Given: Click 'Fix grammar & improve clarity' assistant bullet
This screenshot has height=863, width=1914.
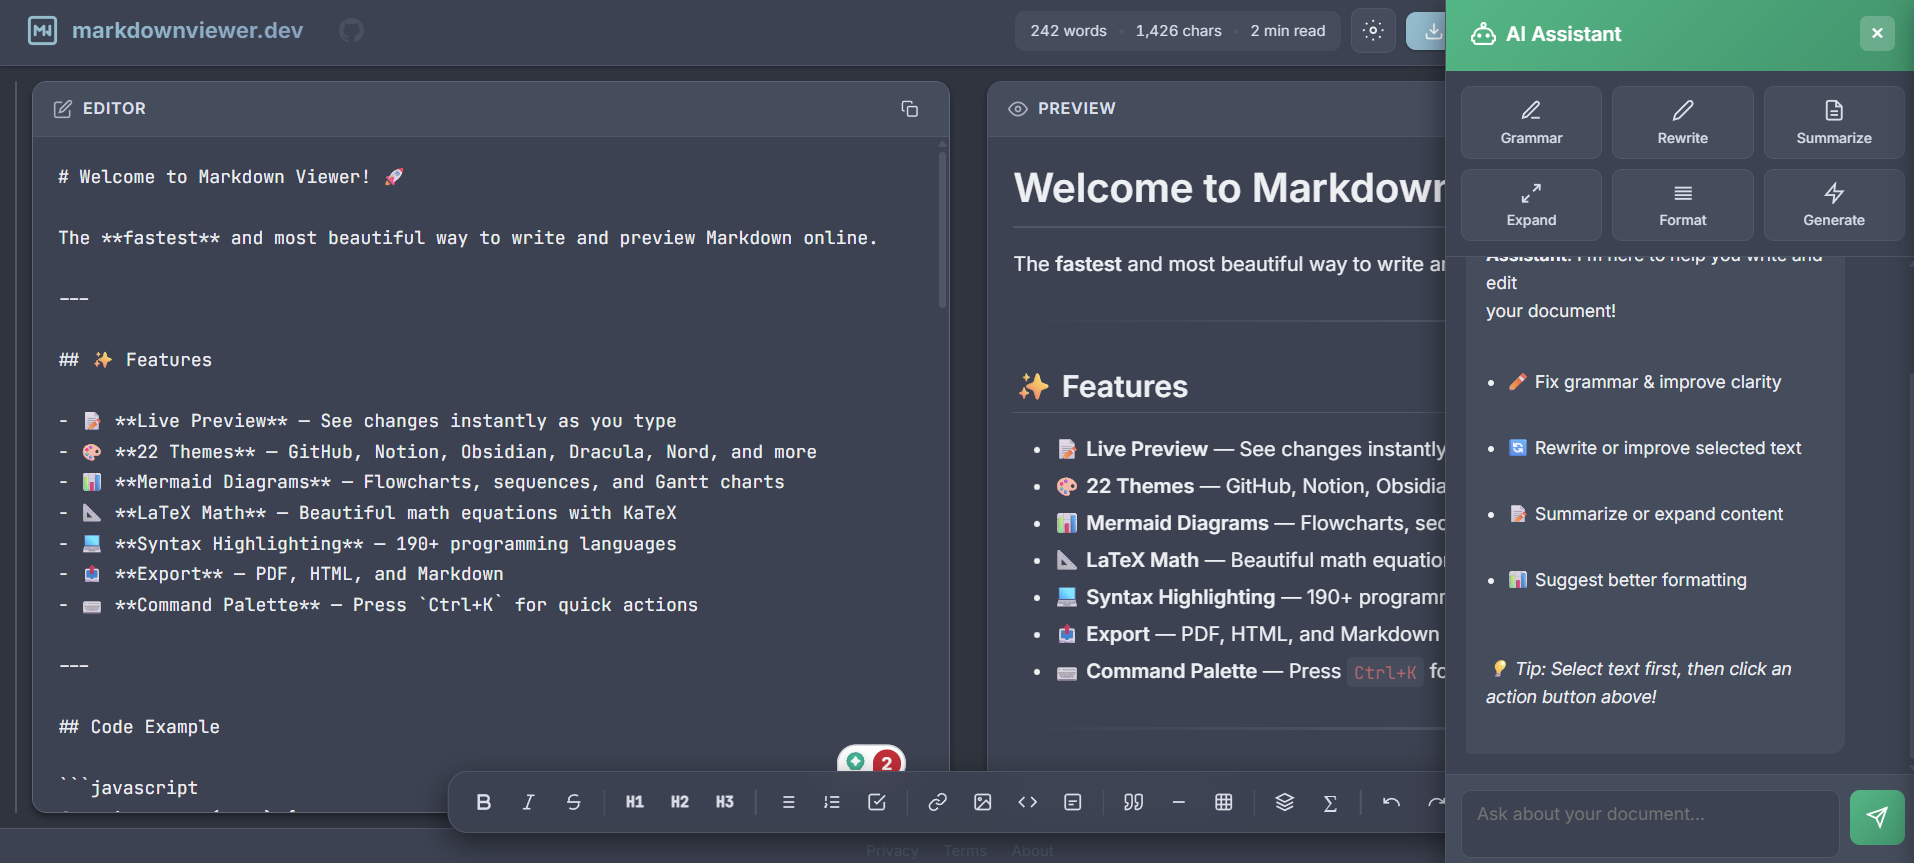Looking at the screenshot, I should pyautogui.click(x=1657, y=382).
